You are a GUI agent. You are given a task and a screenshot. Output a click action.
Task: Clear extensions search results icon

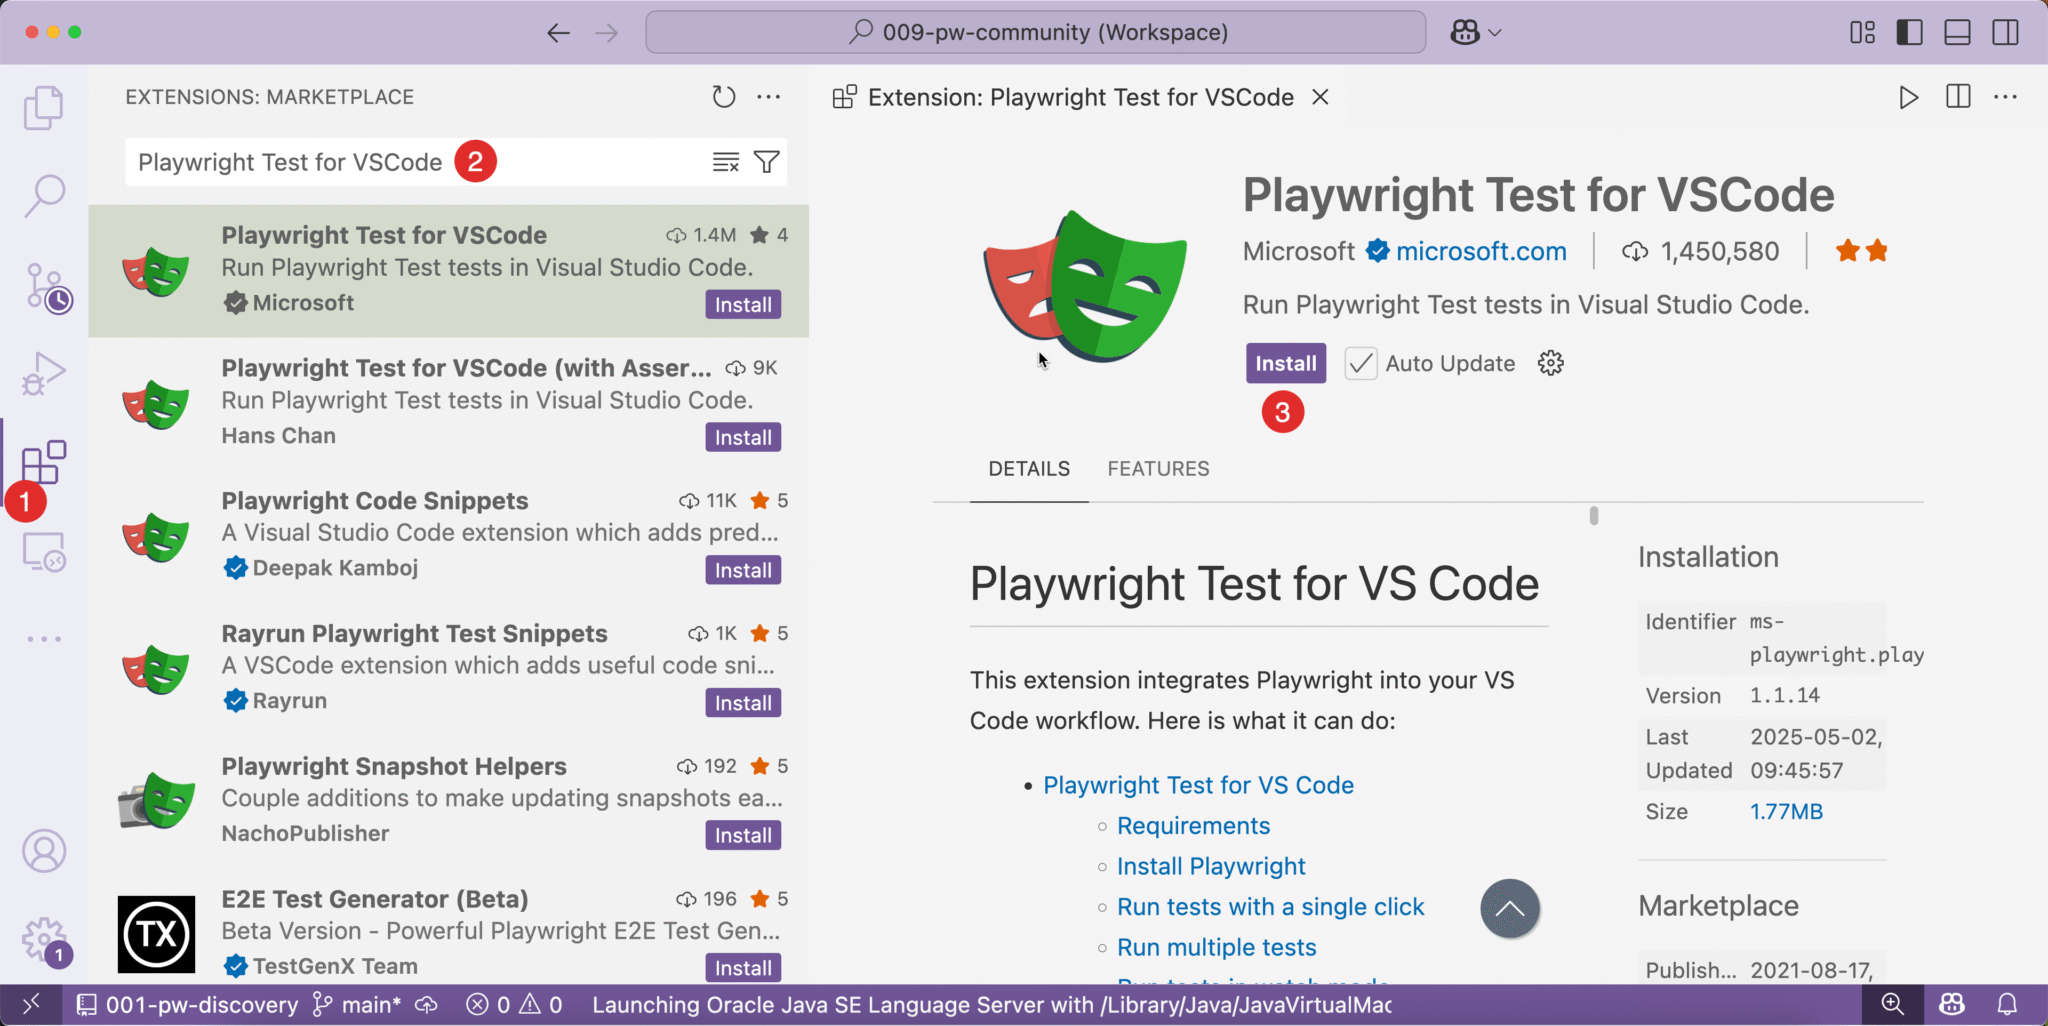click(726, 162)
